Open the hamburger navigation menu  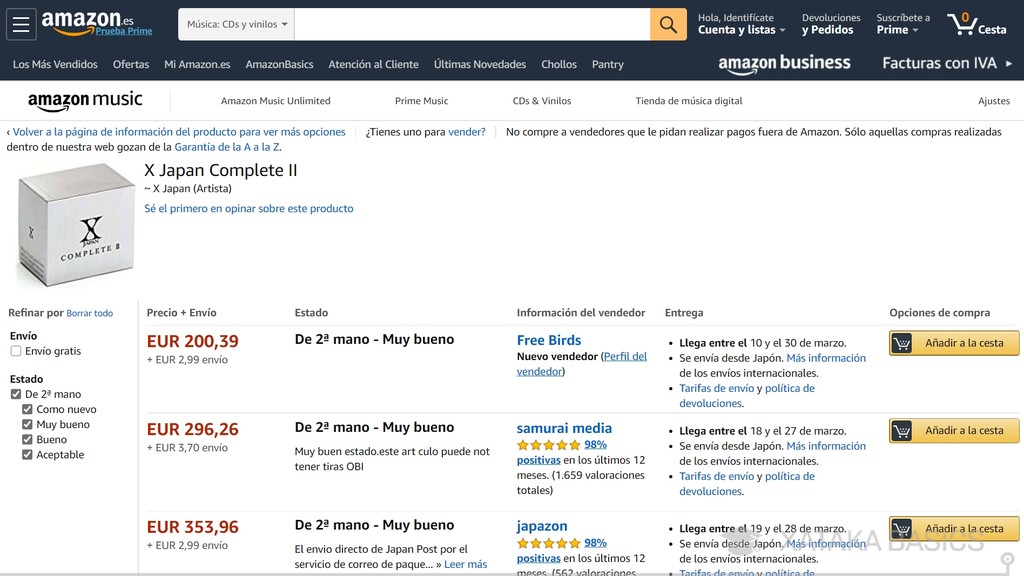pos(21,23)
